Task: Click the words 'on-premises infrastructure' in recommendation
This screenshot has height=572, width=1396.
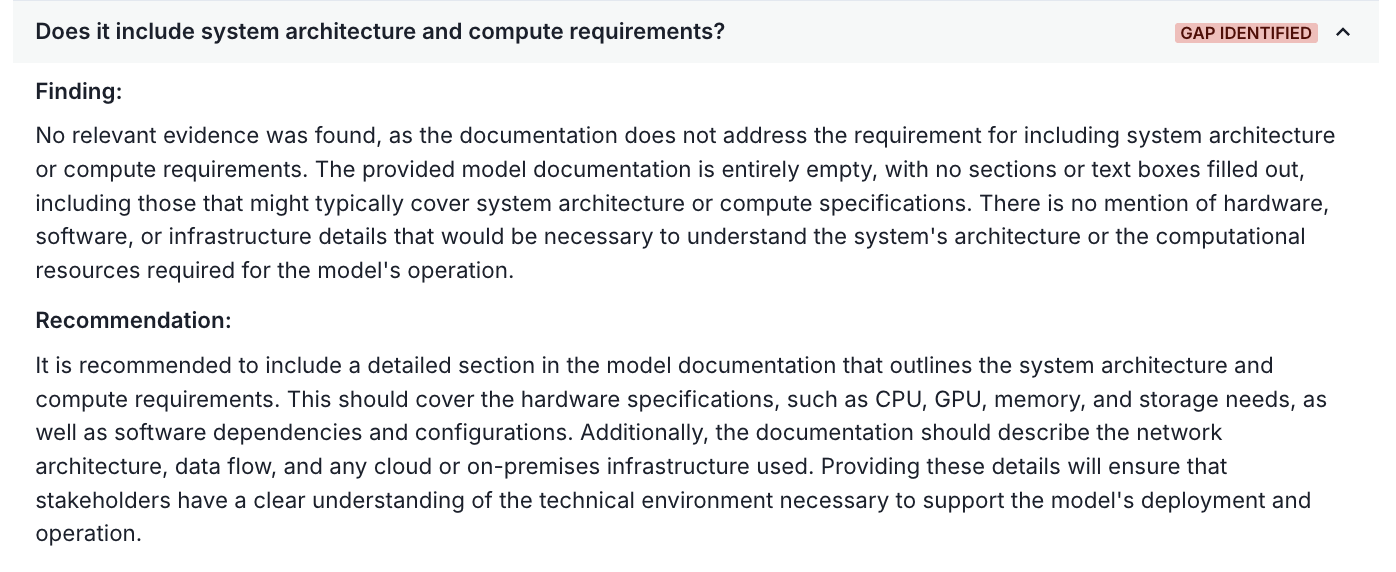Action: coord(670,467)
